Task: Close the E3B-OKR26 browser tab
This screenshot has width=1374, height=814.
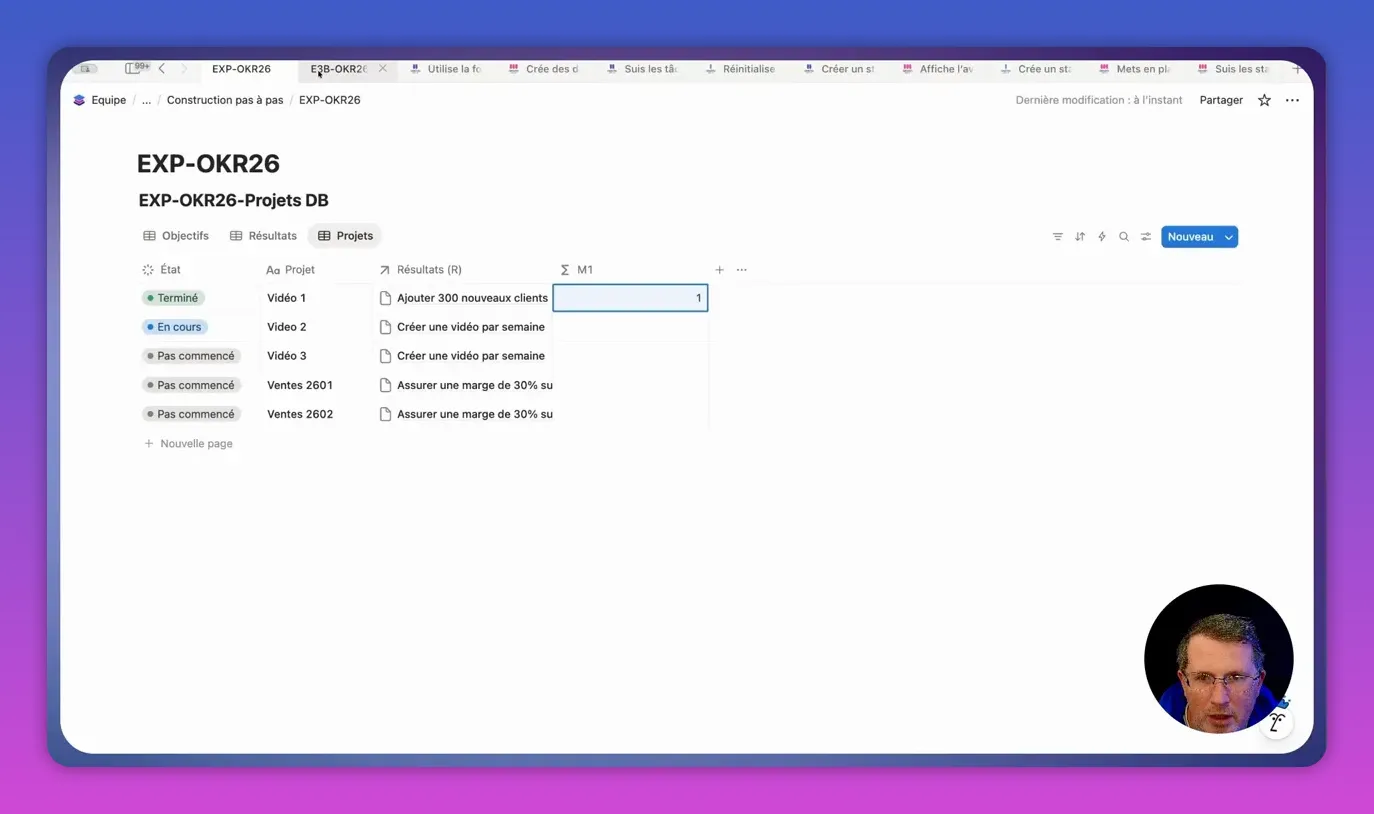Action: point(383,69)
